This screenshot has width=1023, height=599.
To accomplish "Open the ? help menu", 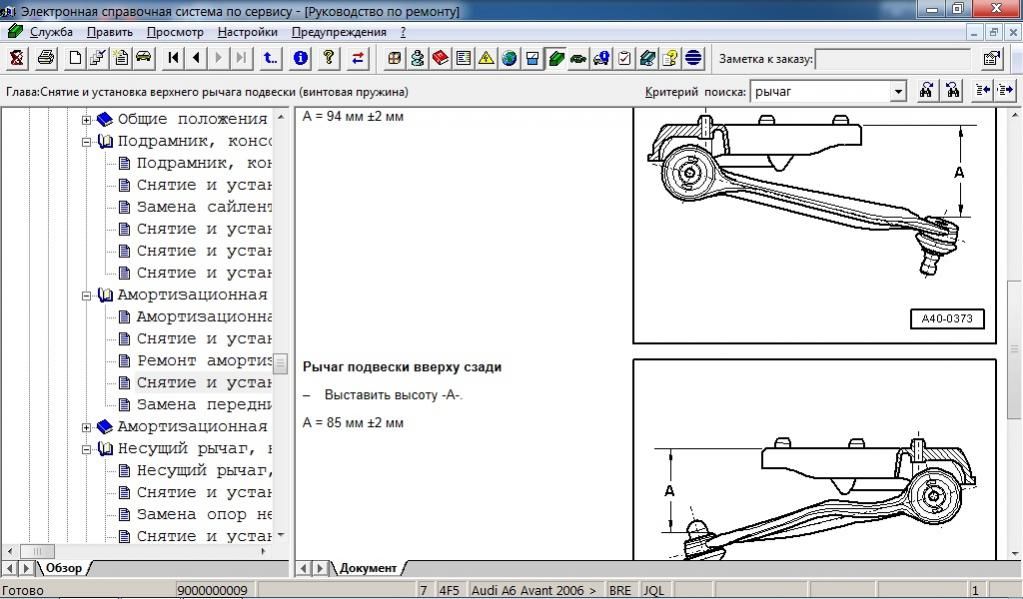I will pos(403,32).
